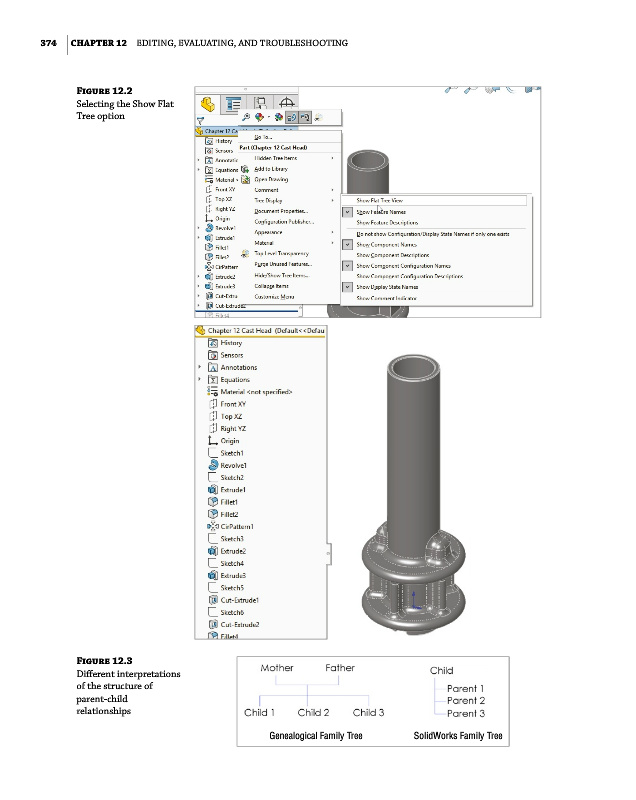Select the ConfigurationManager tab icon
Viewport: 636px width, 800px height.
click(x=261, y=103)
